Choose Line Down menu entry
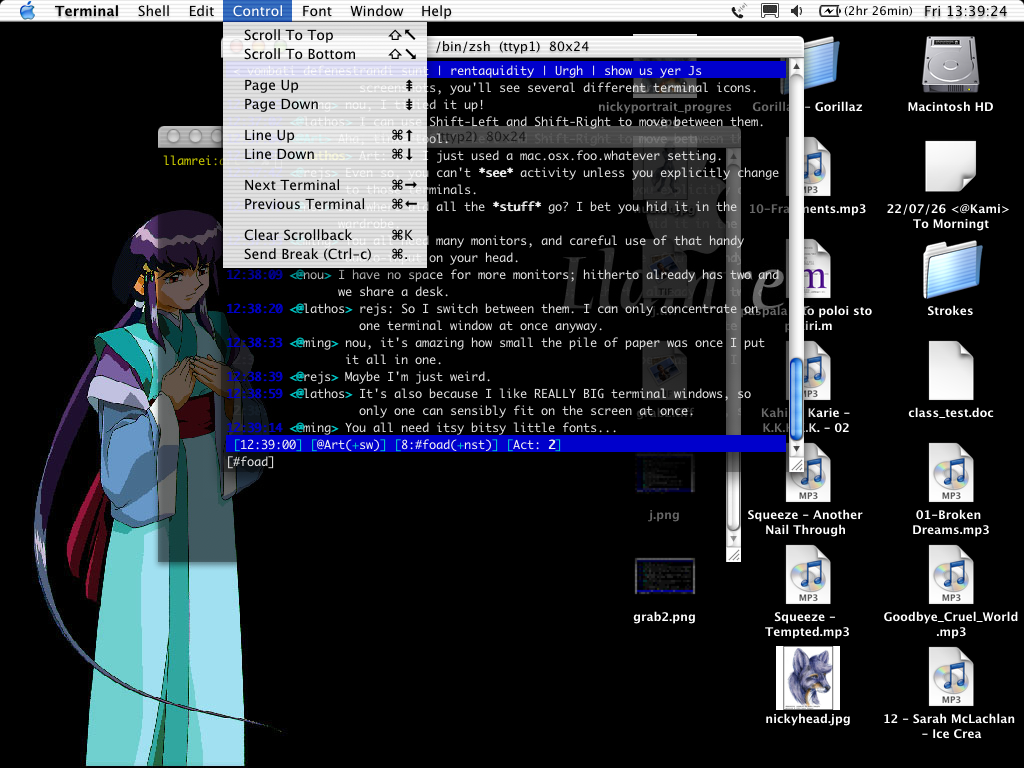 (x=325, y=154)
